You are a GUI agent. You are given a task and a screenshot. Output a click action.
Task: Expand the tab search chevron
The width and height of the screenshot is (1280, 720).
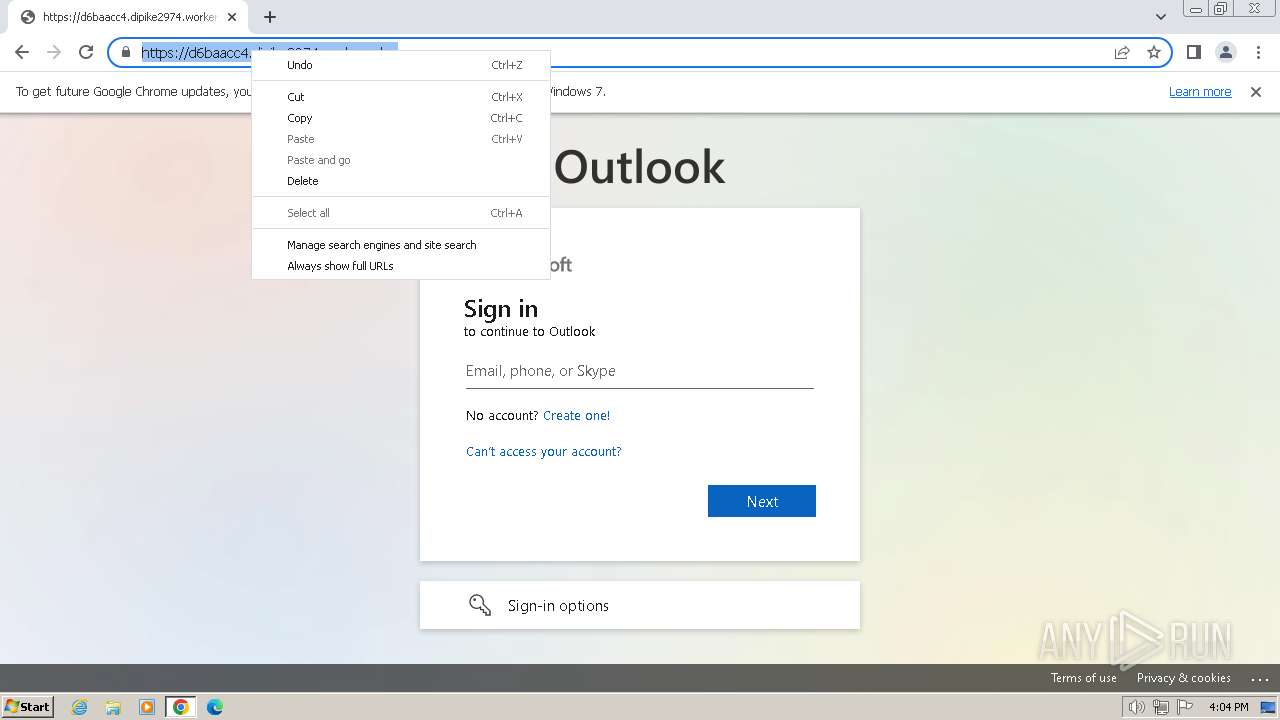coord(1160,16)
